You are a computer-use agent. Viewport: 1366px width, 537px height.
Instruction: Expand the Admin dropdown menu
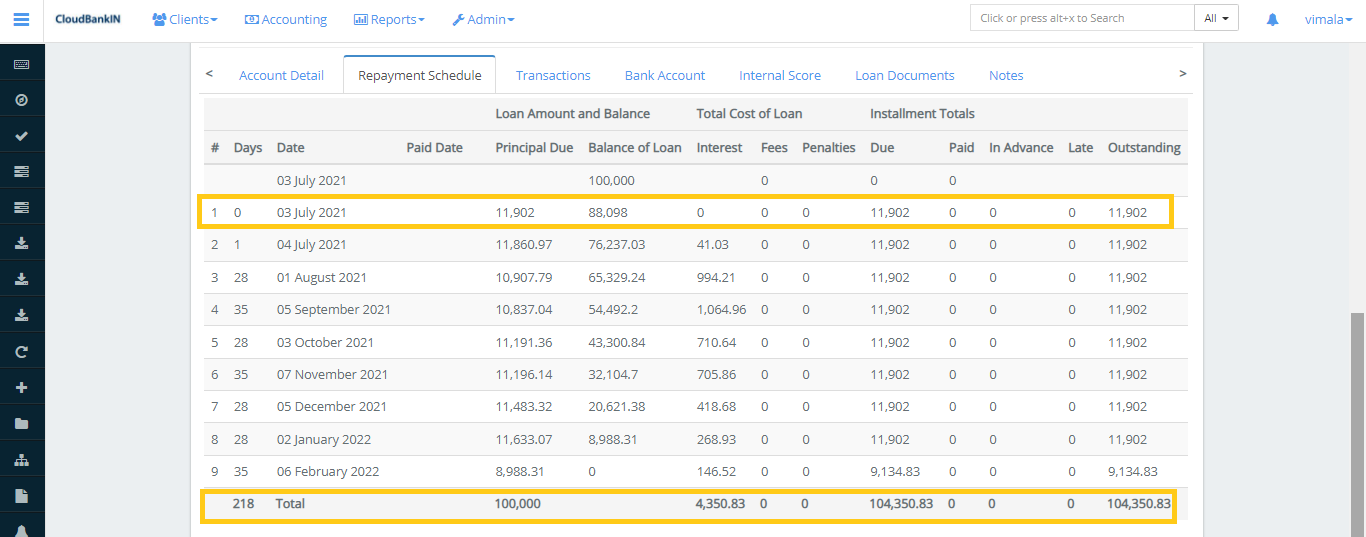pos(483,20)
